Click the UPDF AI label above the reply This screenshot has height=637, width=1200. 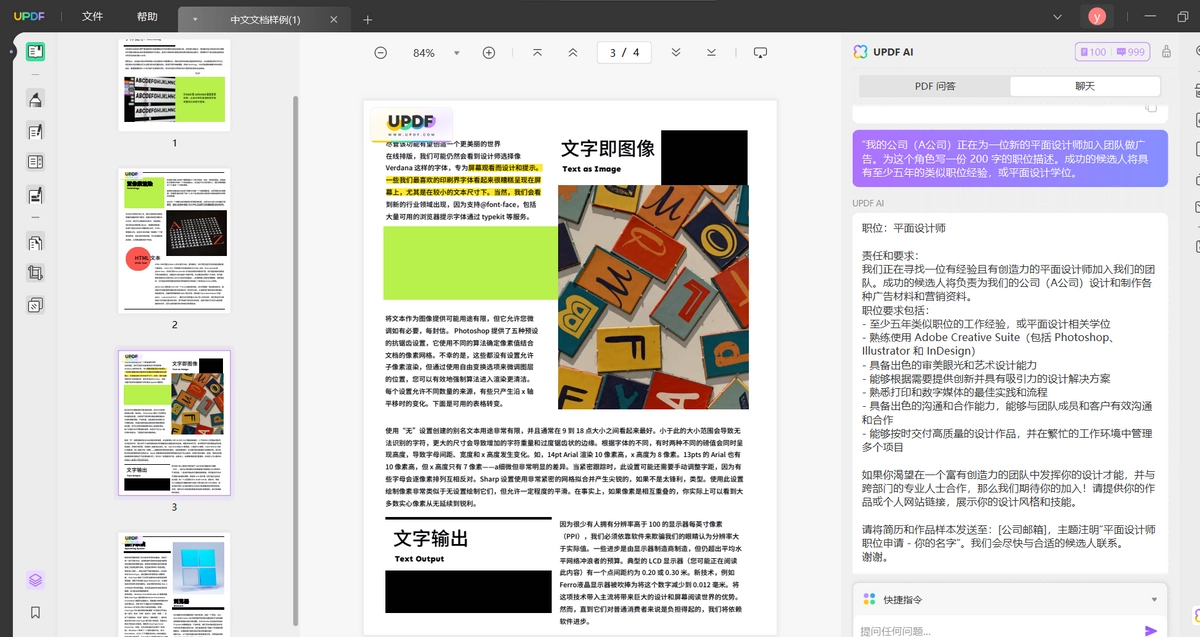click(x=868, y=202)
